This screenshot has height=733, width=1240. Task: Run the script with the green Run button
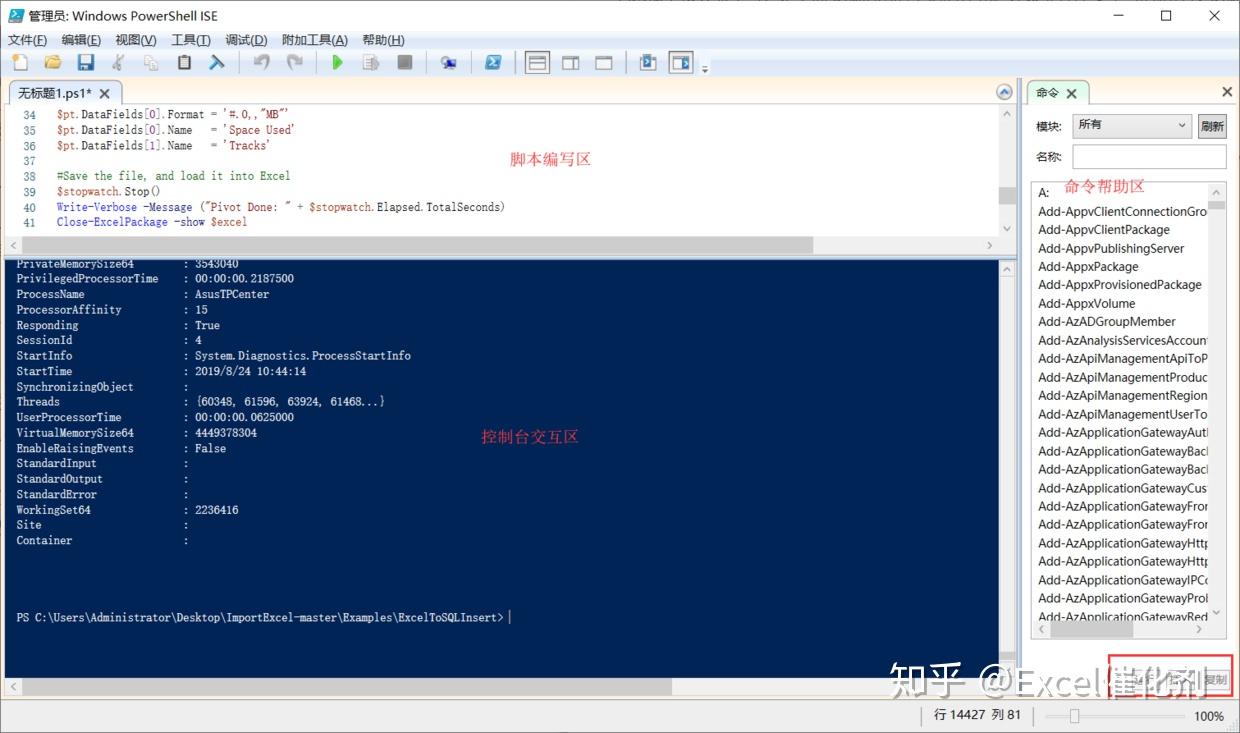tap(337, 62)
